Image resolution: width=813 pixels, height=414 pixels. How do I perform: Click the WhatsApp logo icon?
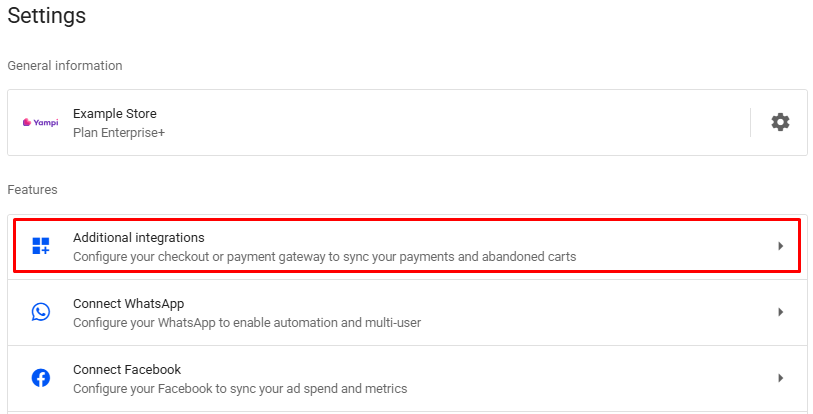point(41,312)
